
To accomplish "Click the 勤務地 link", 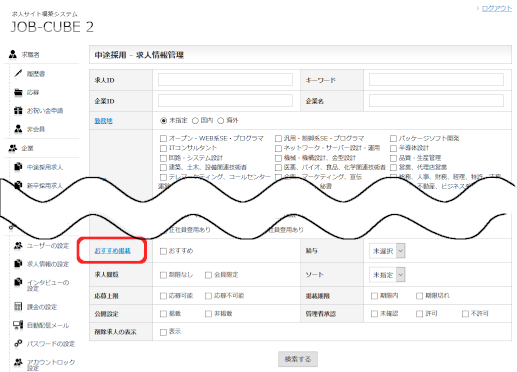I will pyautogui.click(x=103, y=121).
